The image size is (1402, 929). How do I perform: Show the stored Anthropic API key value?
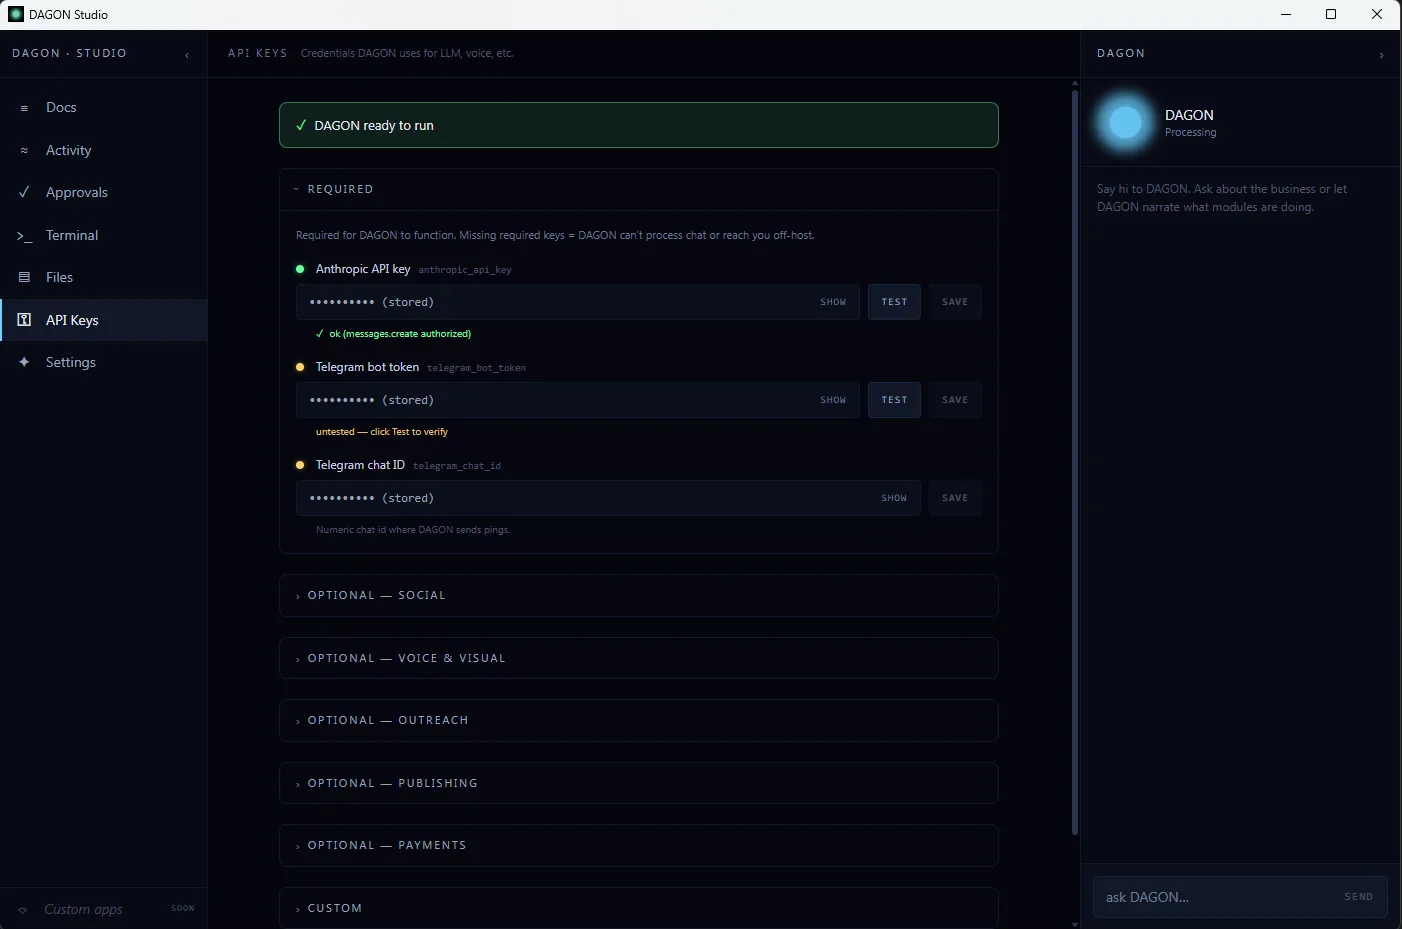click(833, 301)
